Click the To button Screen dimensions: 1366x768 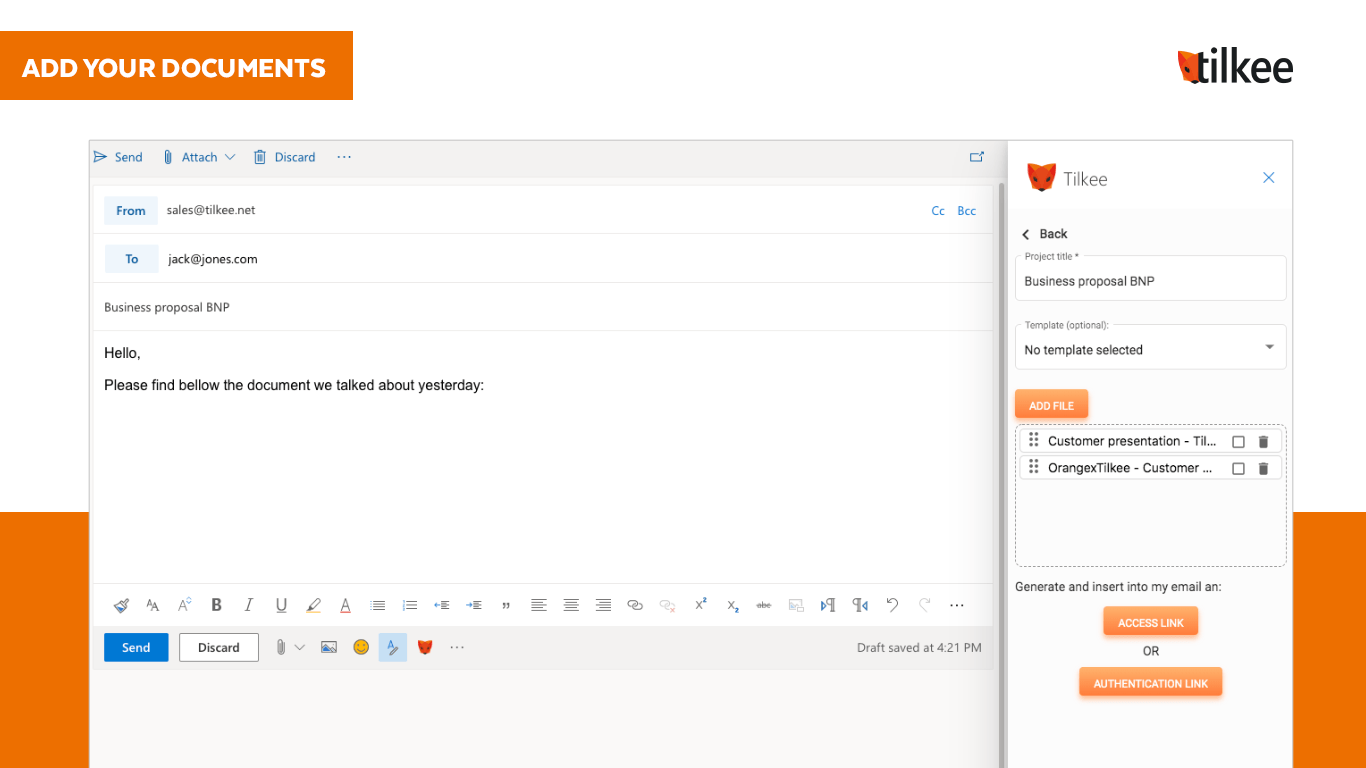coord(131,259)
